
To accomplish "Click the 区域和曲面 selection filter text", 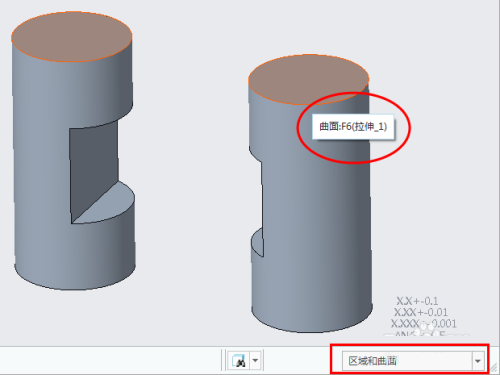I will click(372, 361).
